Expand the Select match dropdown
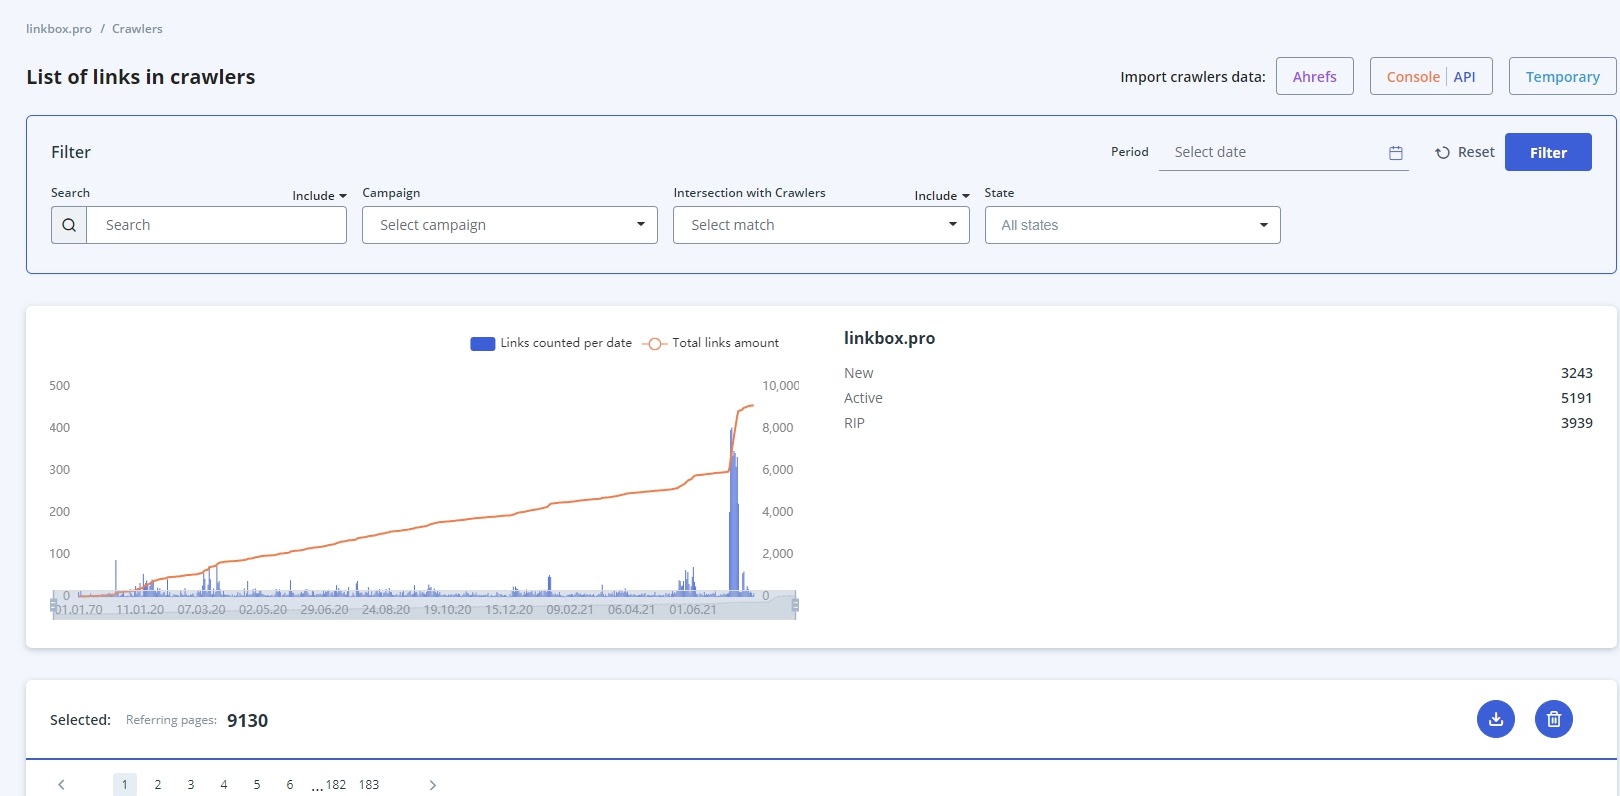 [x=821, y=225]
